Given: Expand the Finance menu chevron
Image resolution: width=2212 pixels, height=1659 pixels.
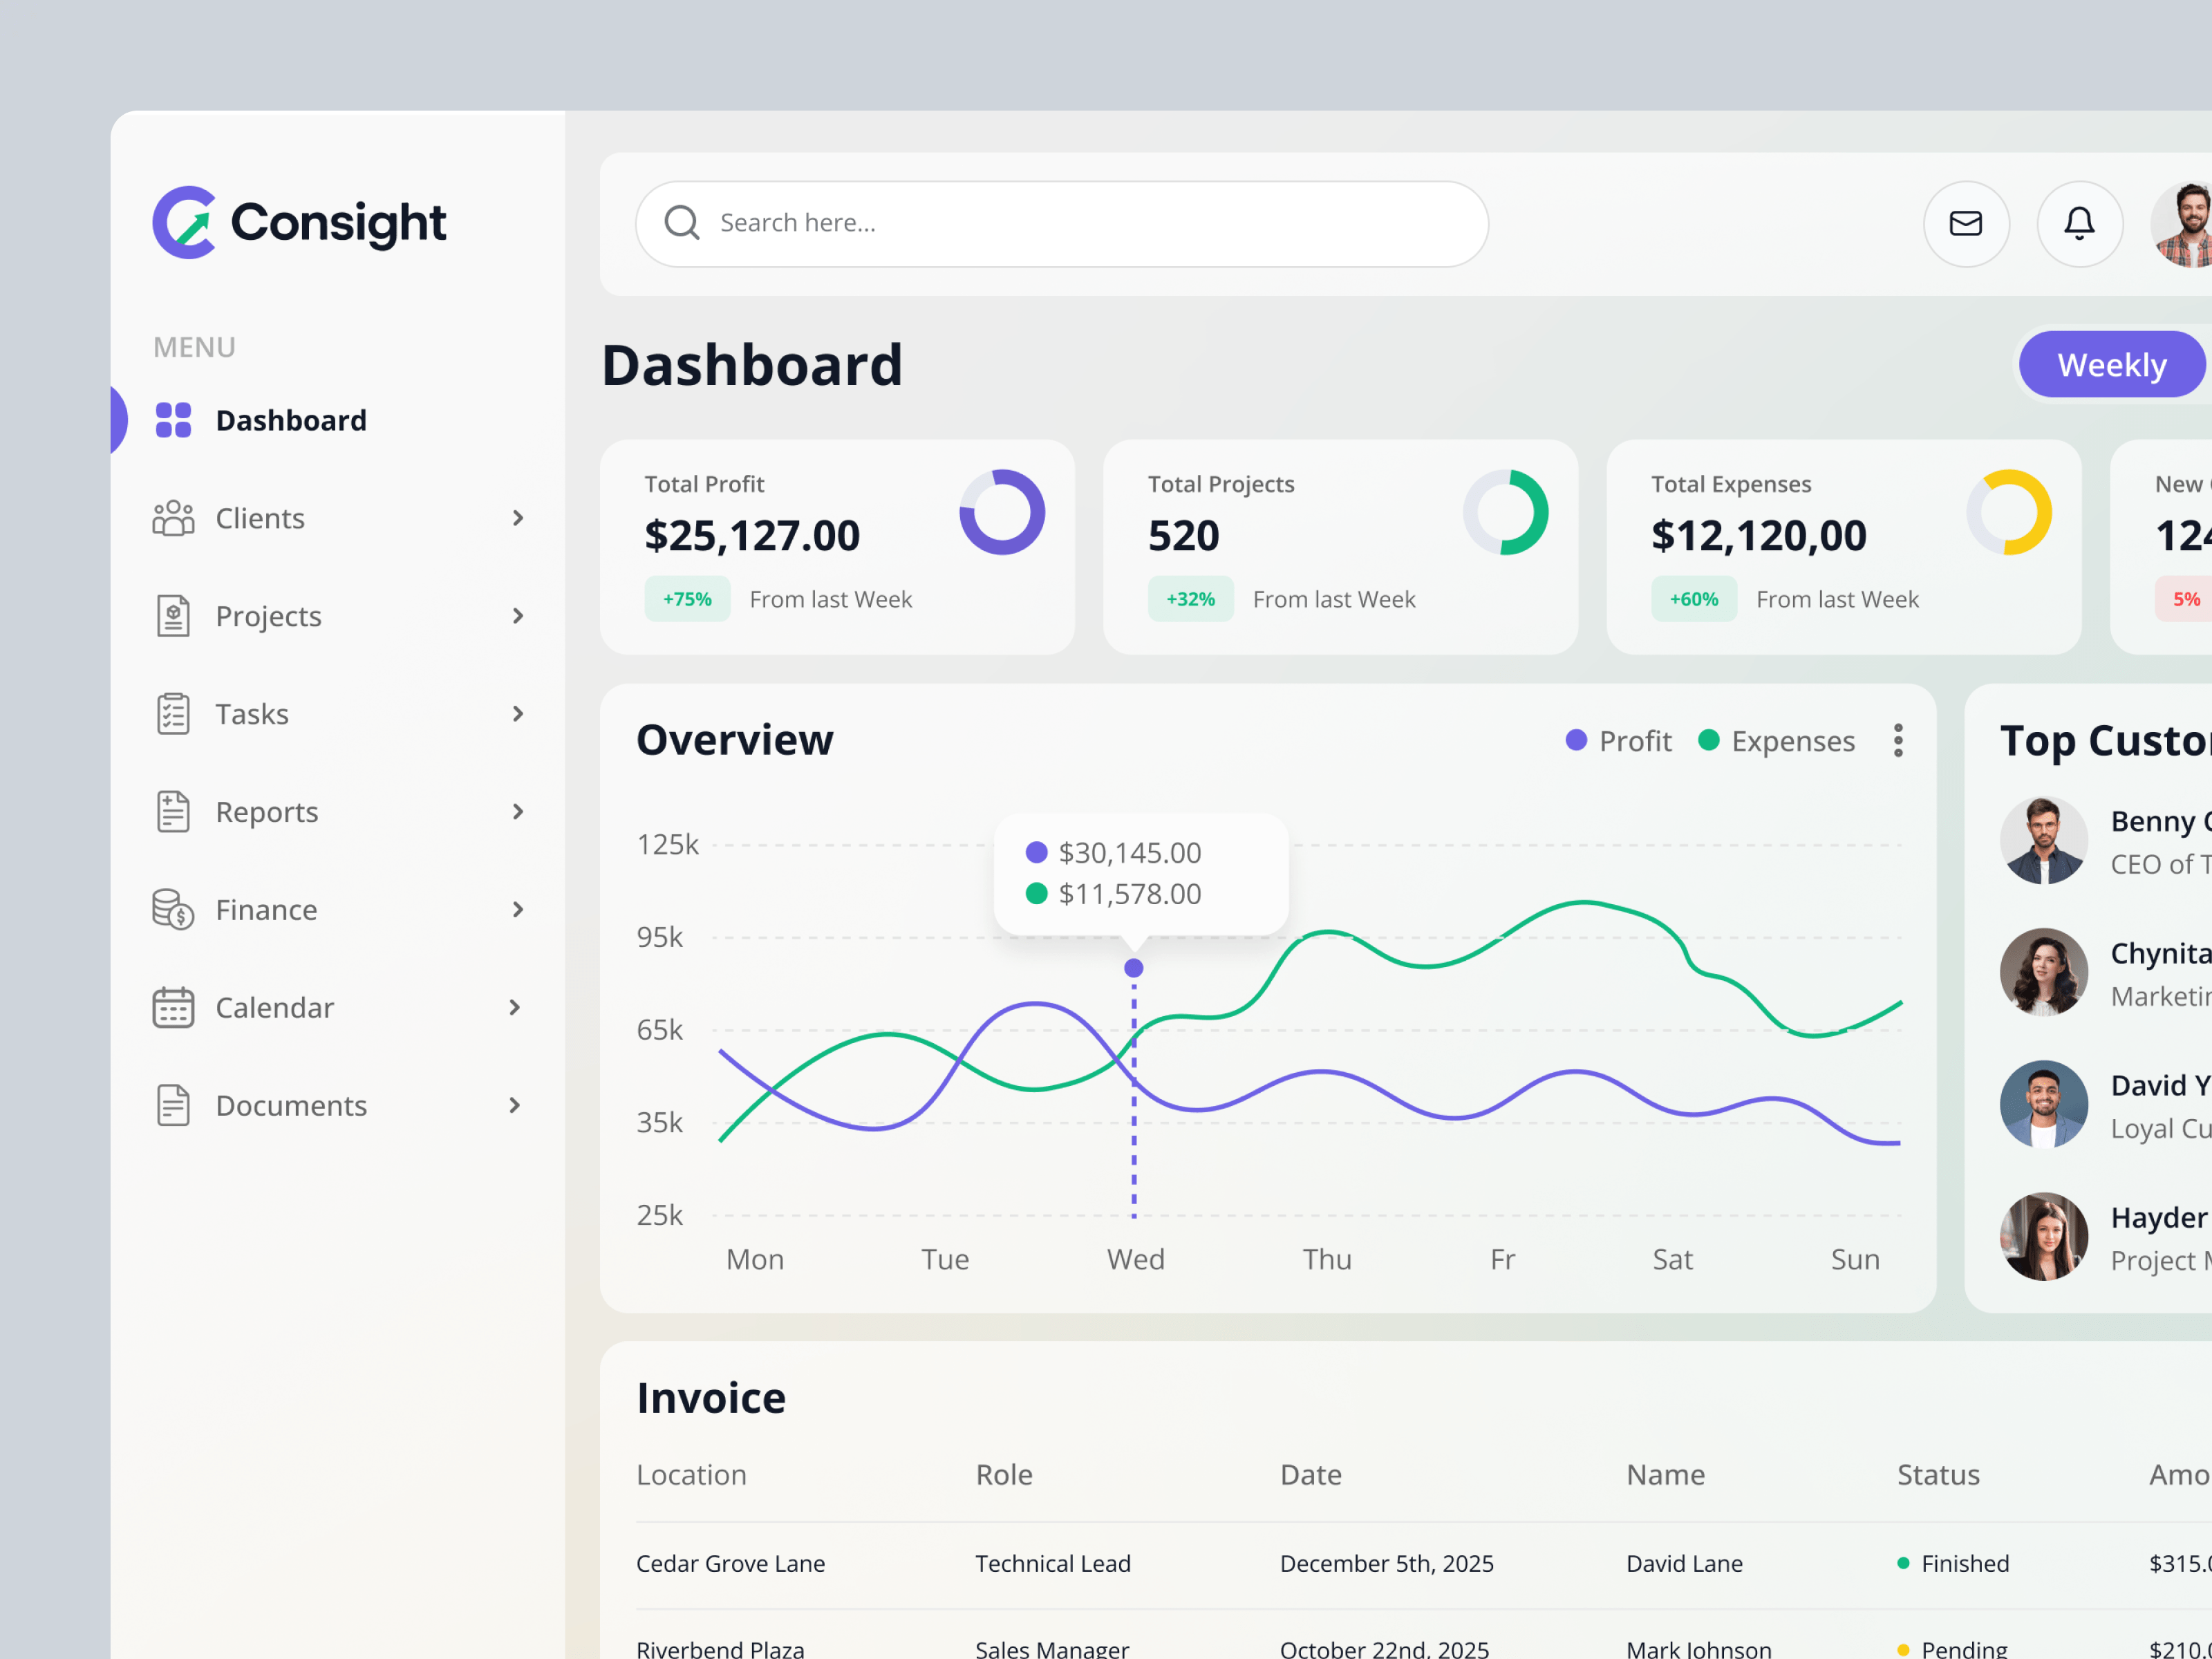Looking at the screenshot, I should 518,909.
